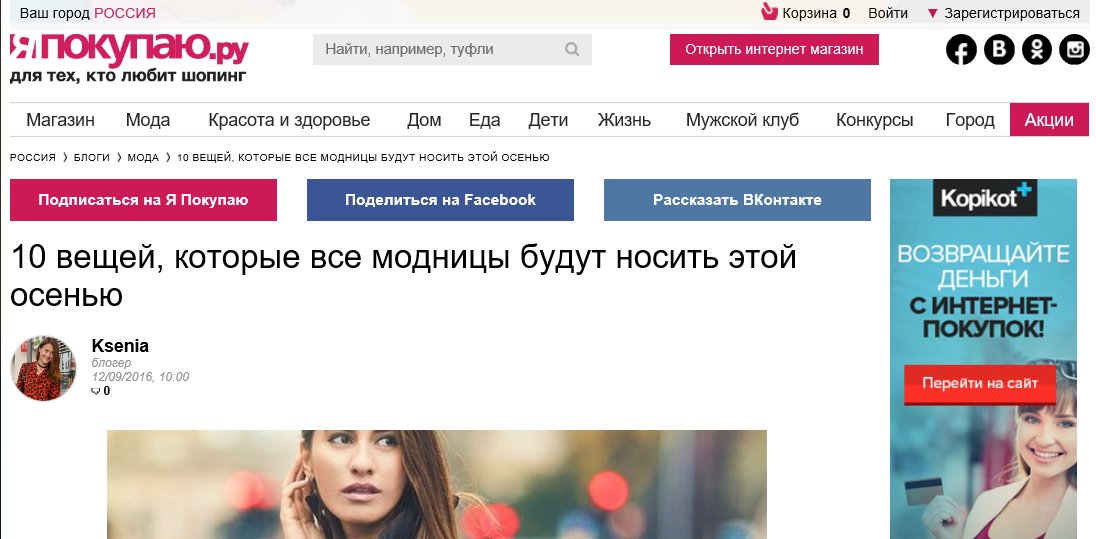The width and height of the screenshot is (1096, 539).
Task: Go to БЛОГИ breadcrumb
Action: pos(92,158)
